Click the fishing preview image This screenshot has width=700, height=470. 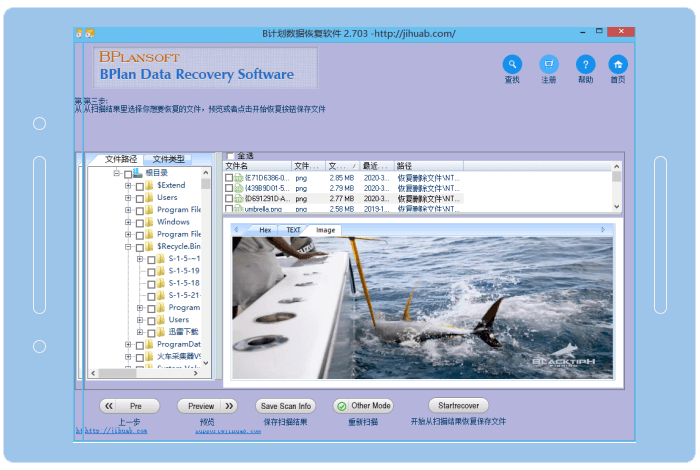(x=422, y=307)
